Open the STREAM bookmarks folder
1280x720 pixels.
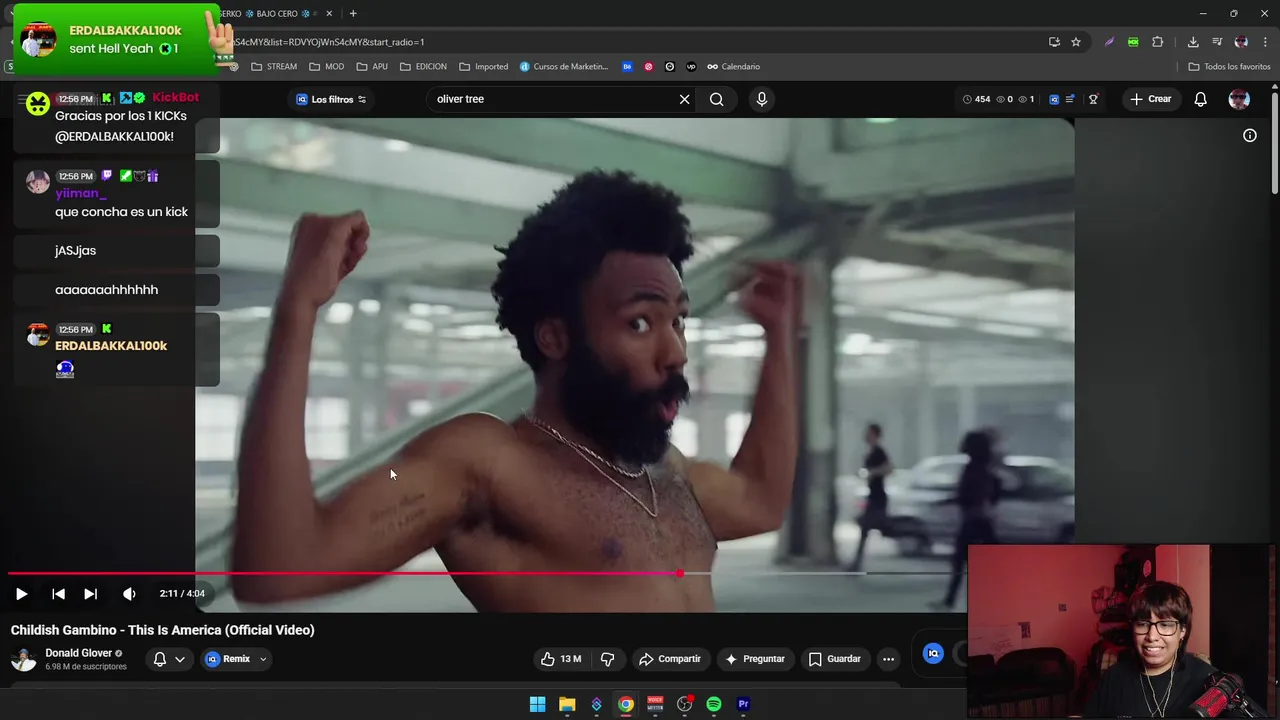pyautogui.click(x=274, y=67)
